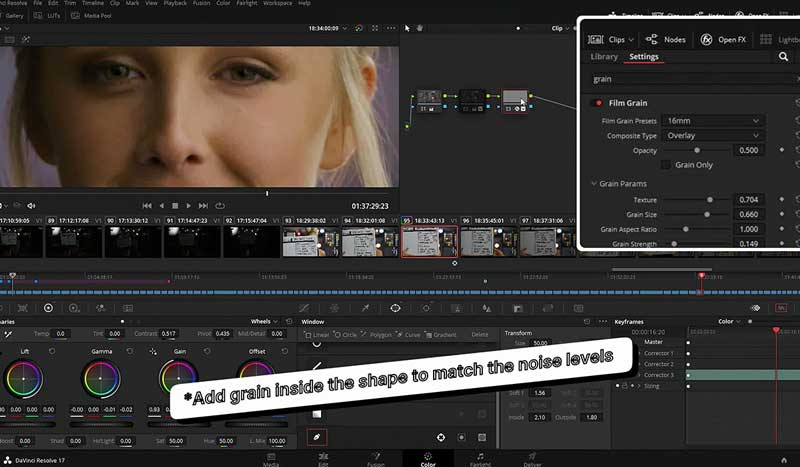Toggle Grain Aspect Ratio keyframe diamond

tap(782, 229)
